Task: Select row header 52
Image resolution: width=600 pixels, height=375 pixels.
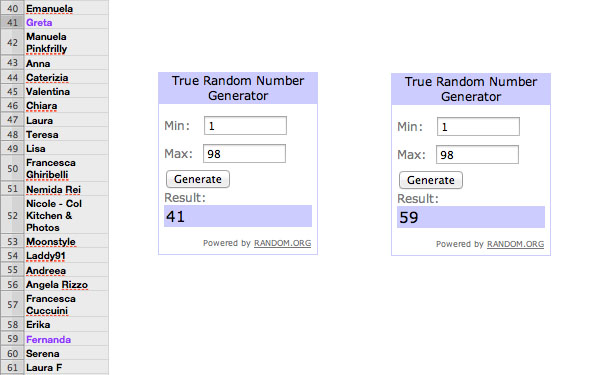Action: (12, 215)
